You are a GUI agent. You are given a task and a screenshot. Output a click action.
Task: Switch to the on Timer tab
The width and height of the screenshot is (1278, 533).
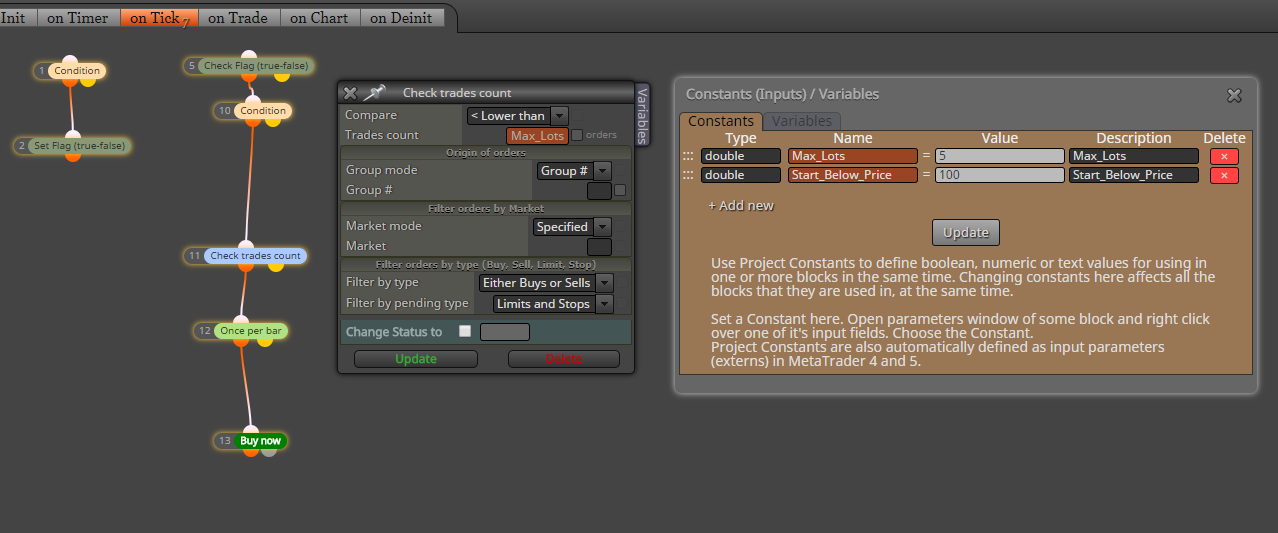[78, 17]
